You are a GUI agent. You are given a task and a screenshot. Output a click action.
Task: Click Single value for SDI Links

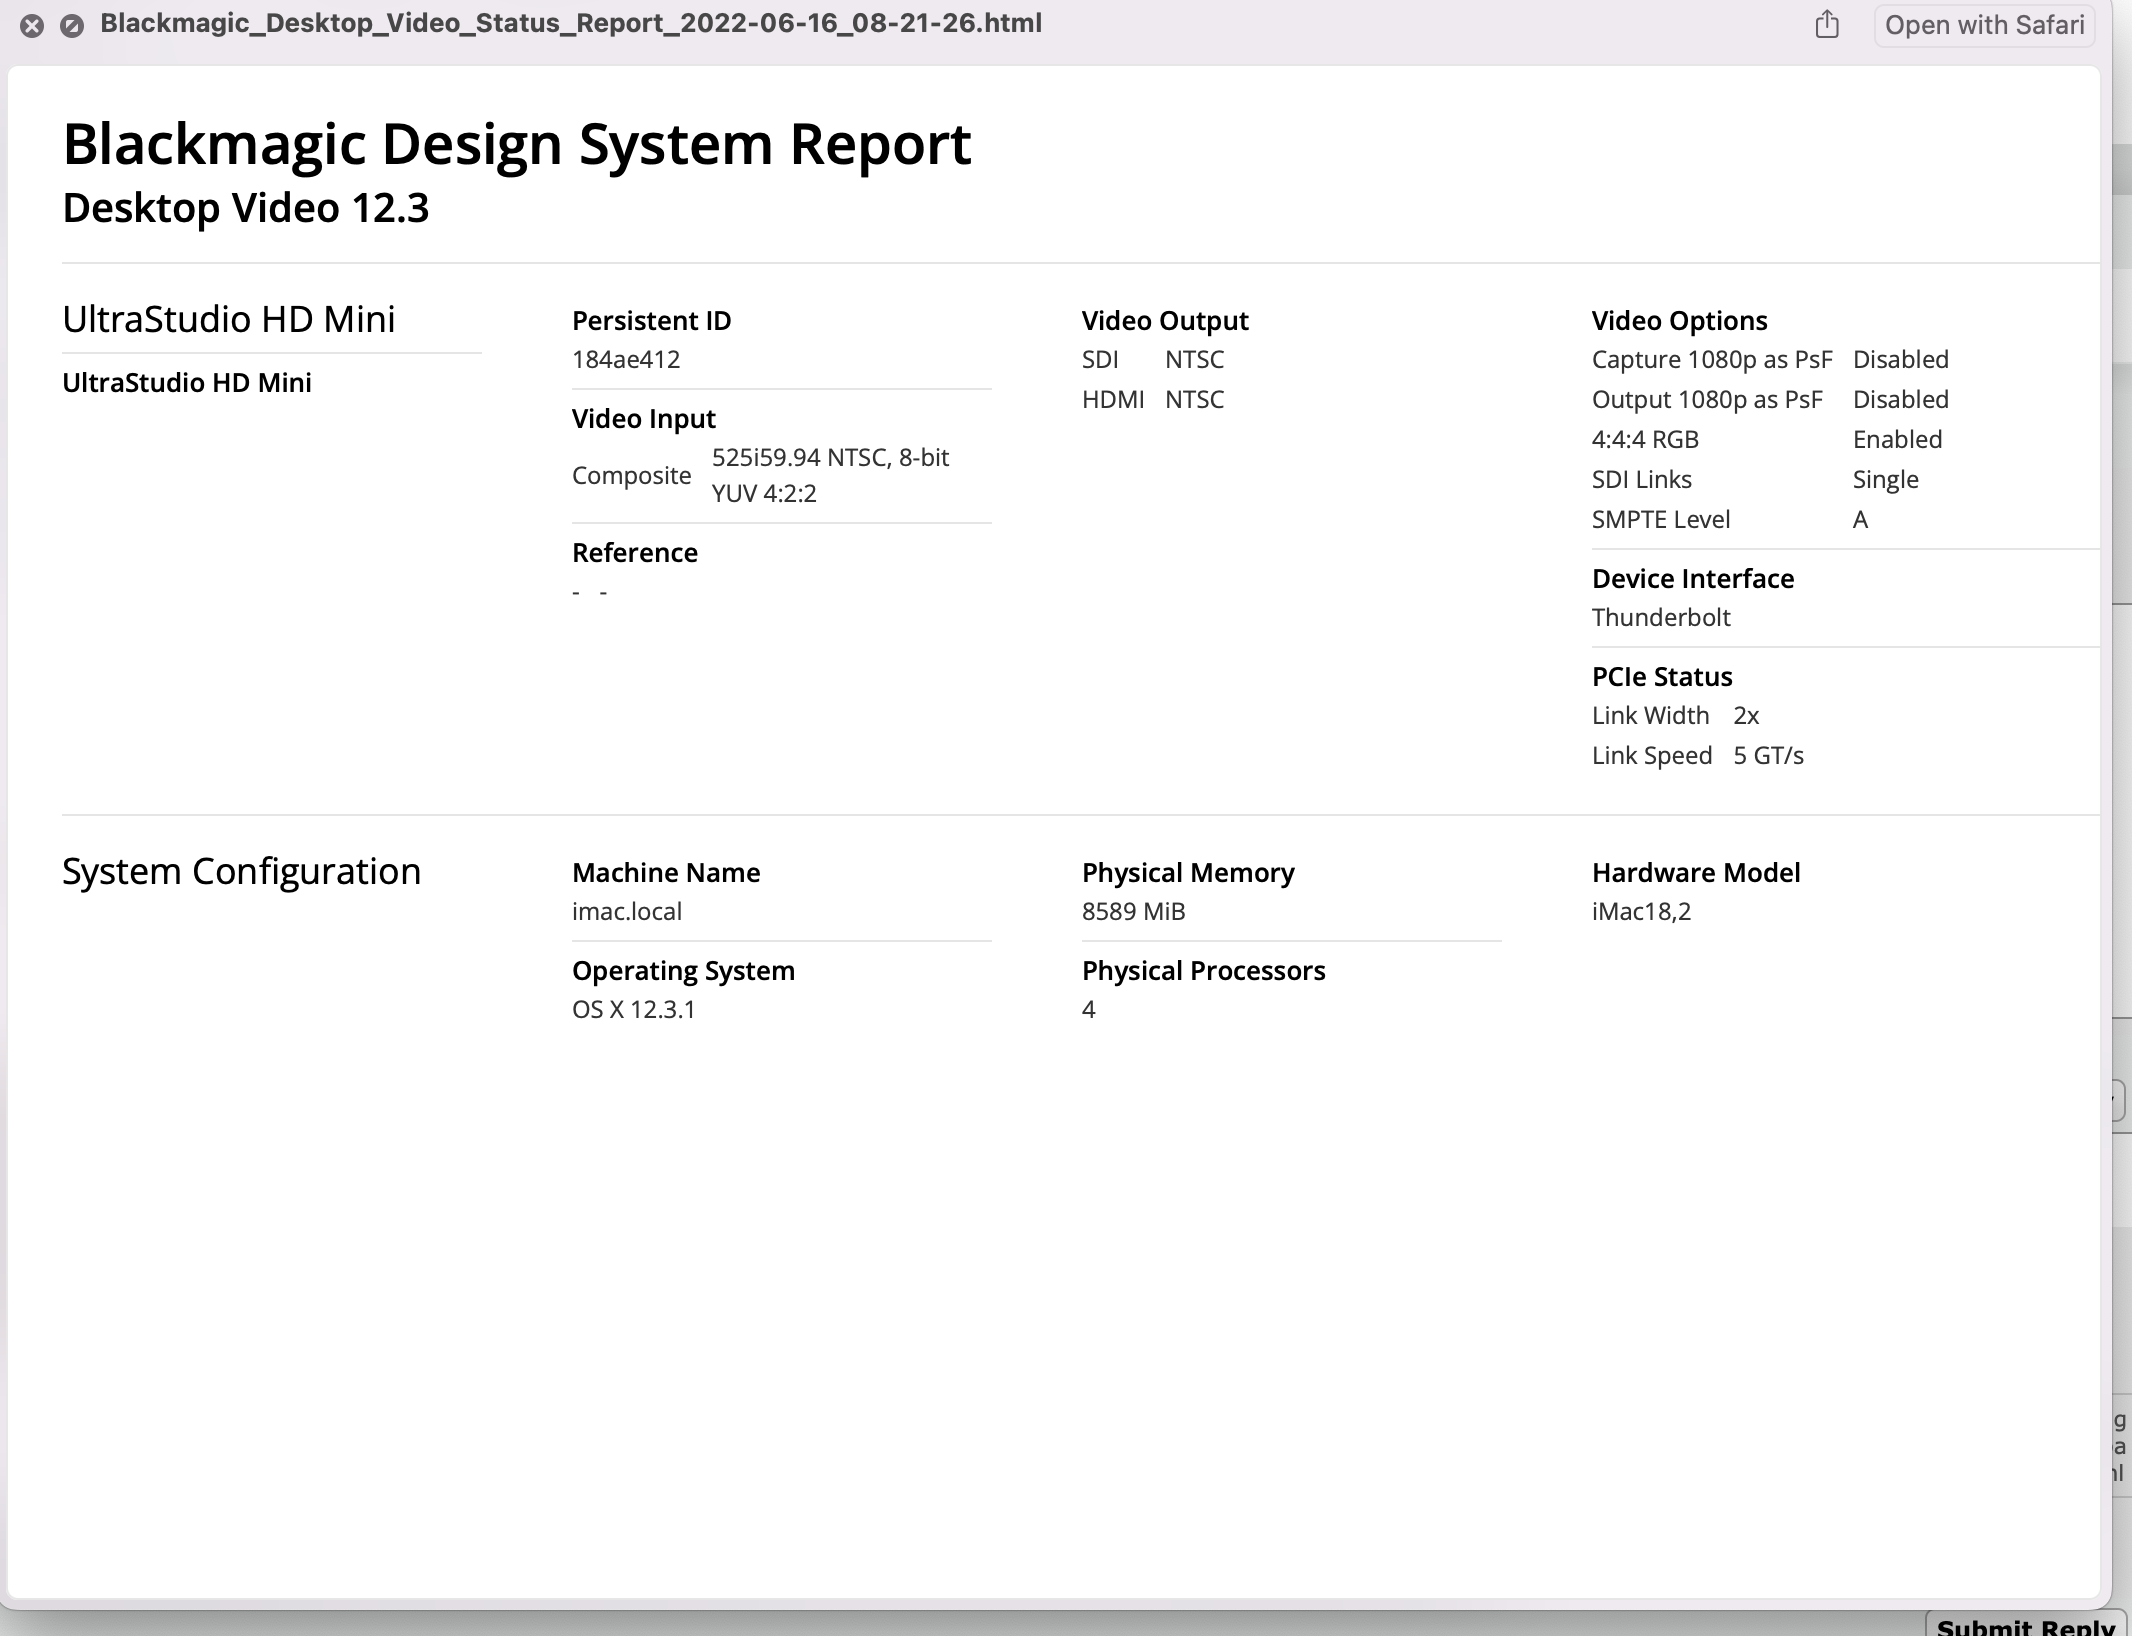tap(1886, 480)
